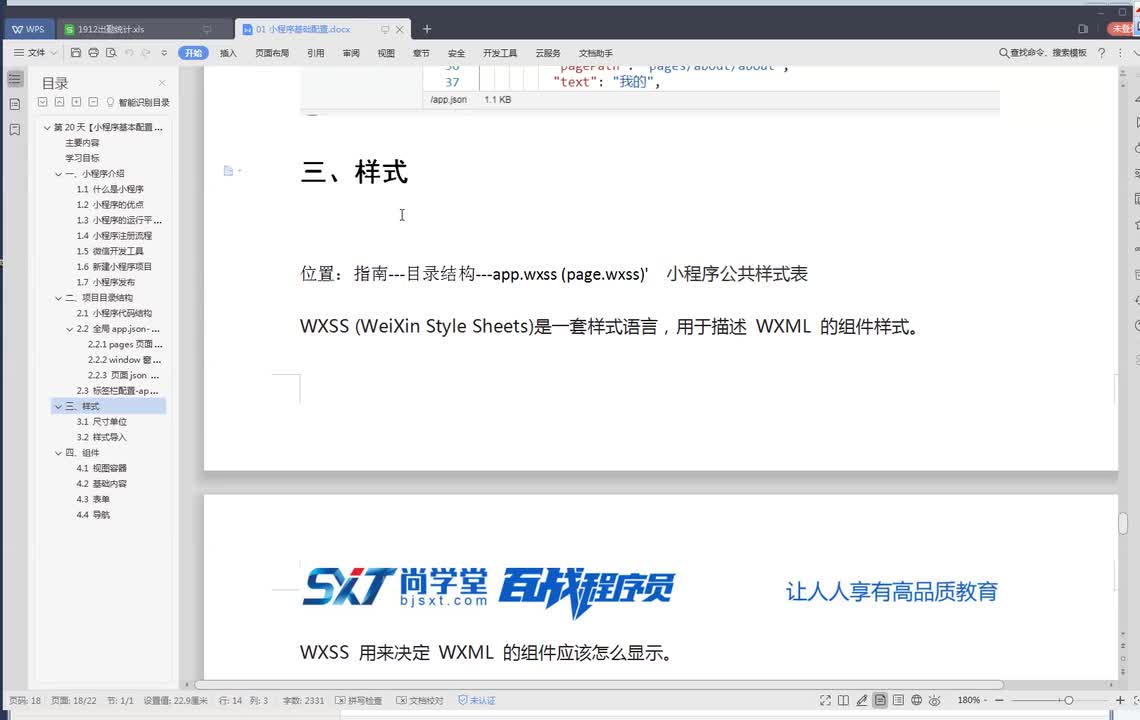Collapse the 三、样式 outline section

tap(59, 407)
